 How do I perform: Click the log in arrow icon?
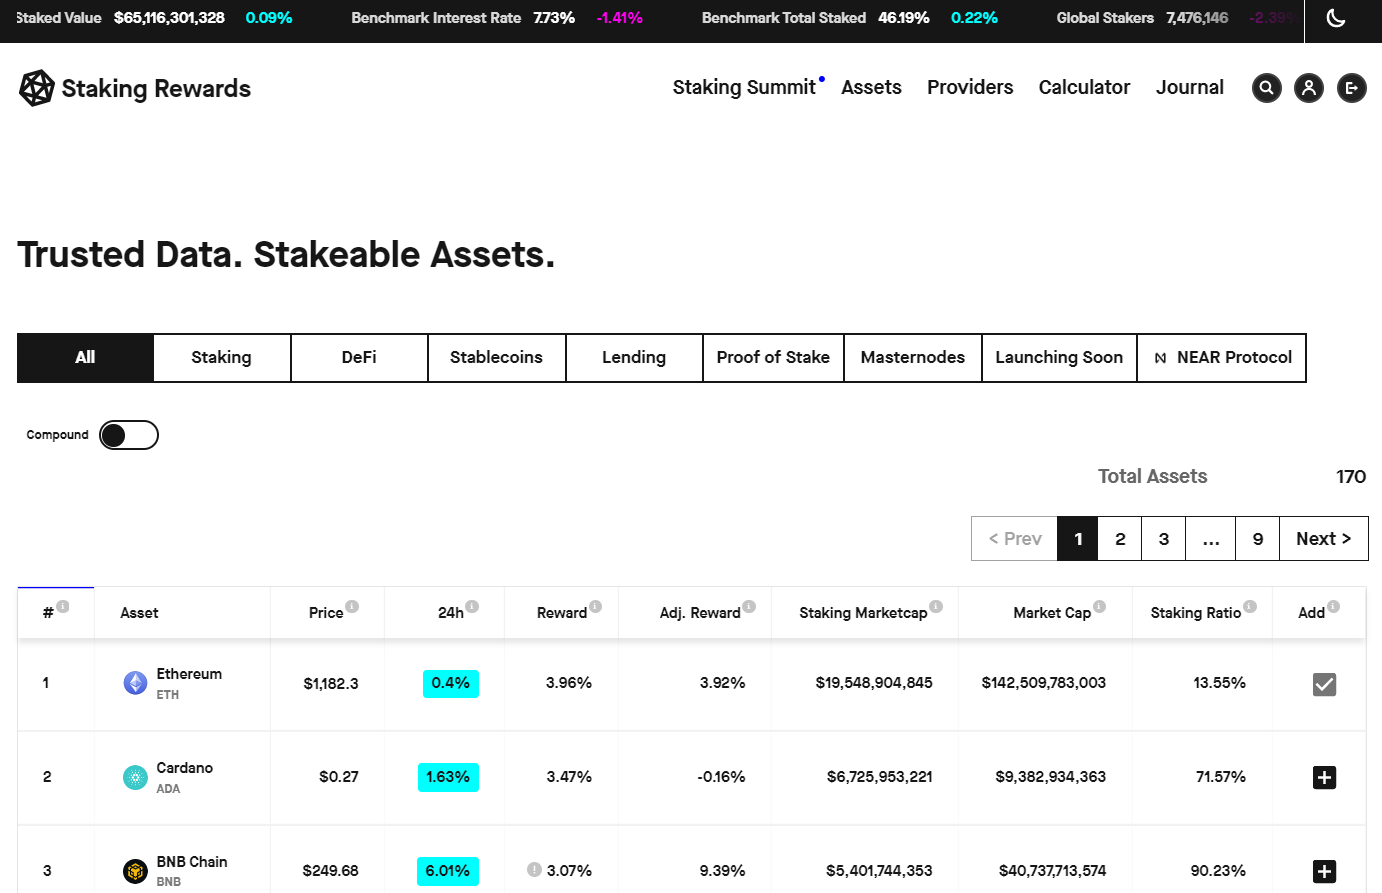(1352, 88)
